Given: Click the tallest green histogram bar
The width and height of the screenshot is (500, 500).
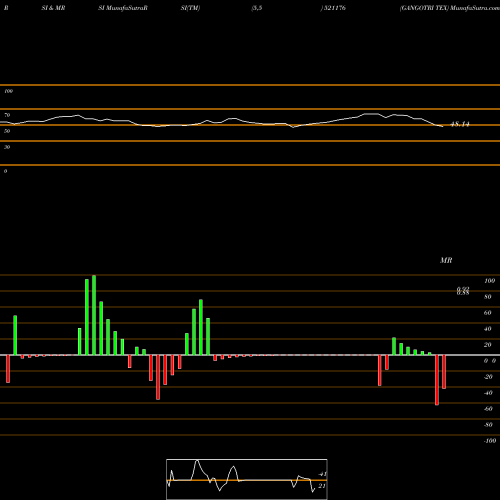Looking at the screenshot, I should 94,315.
